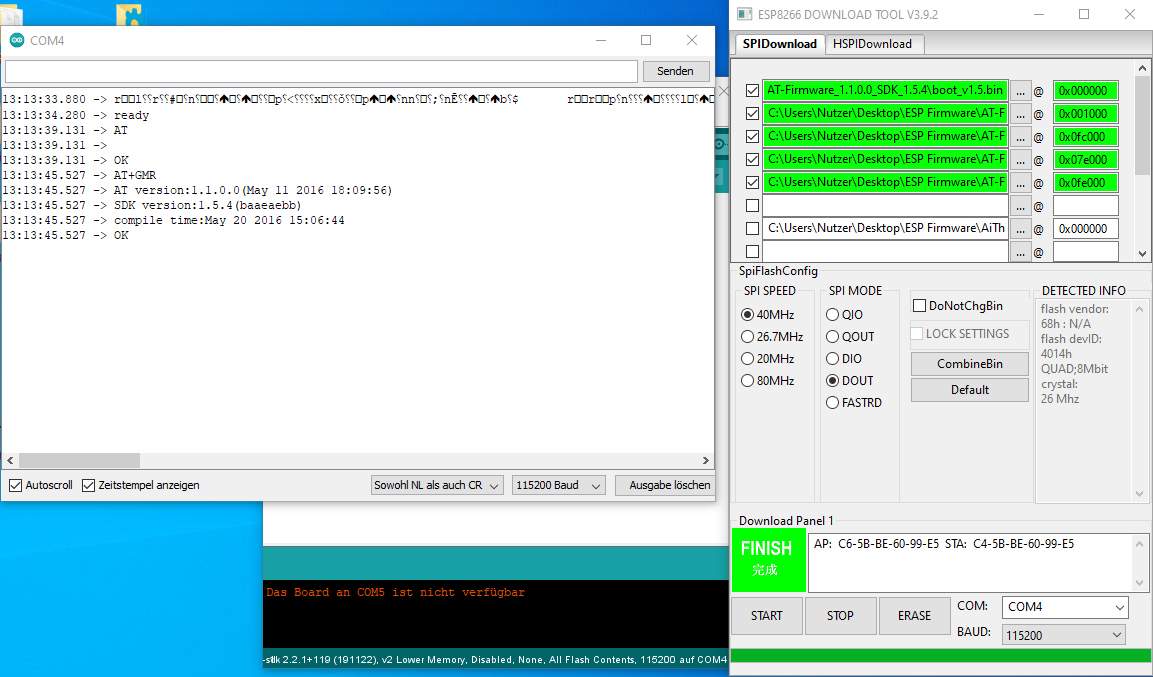Click the Senden button
The width and height of the screenshot is (1153, 677).
(675, 71)
